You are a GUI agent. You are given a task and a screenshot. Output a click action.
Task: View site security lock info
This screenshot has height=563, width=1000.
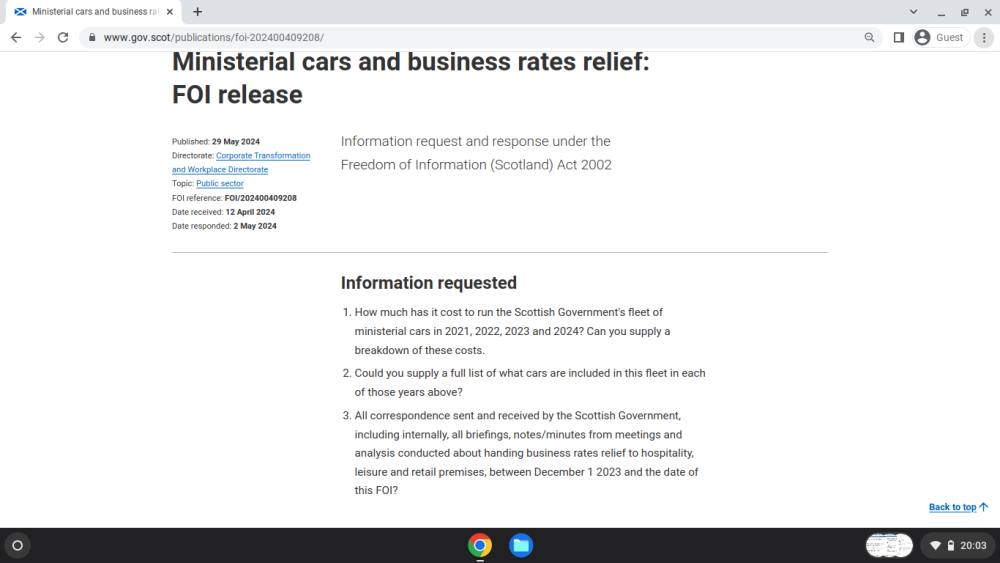[x=92, y=38]
